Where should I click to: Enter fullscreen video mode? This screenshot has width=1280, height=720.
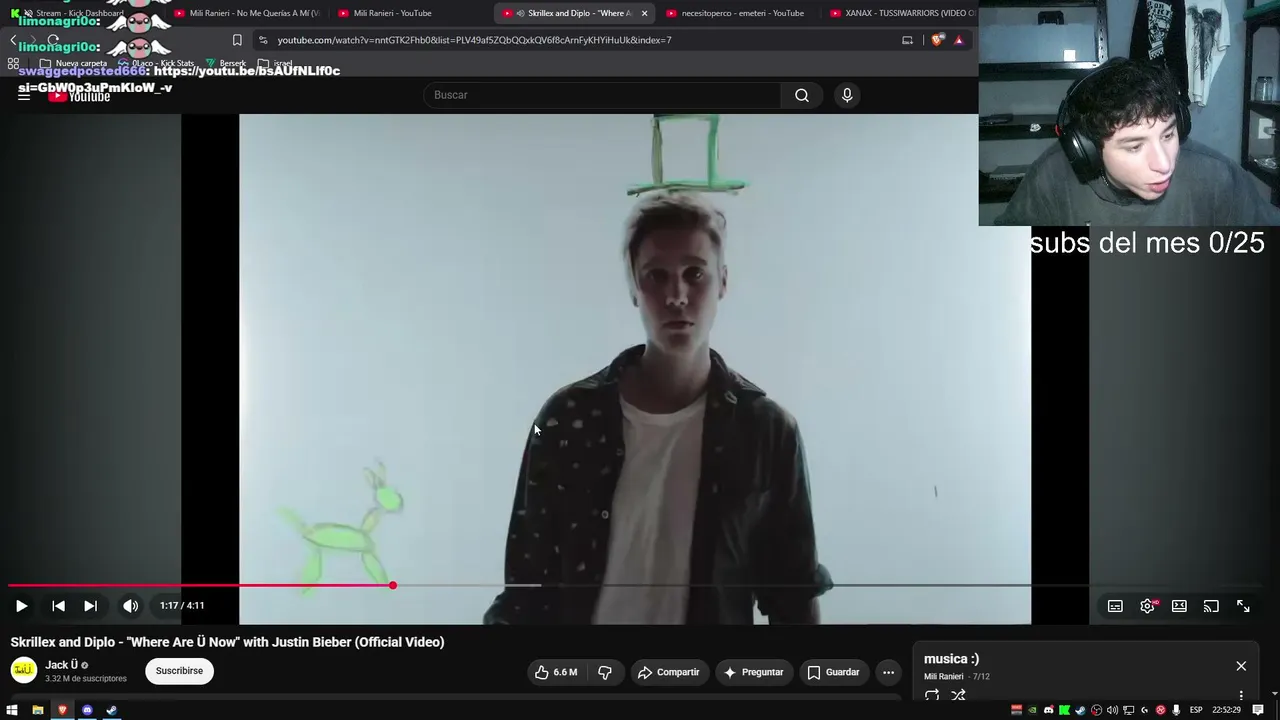click(x=1243, y=606)
